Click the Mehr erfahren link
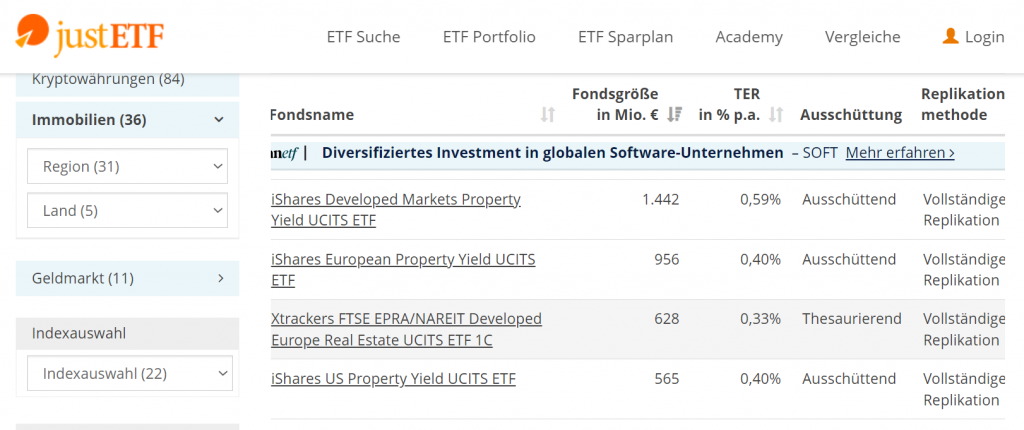Screen dimensions: 1024x430 click(900, 153)
